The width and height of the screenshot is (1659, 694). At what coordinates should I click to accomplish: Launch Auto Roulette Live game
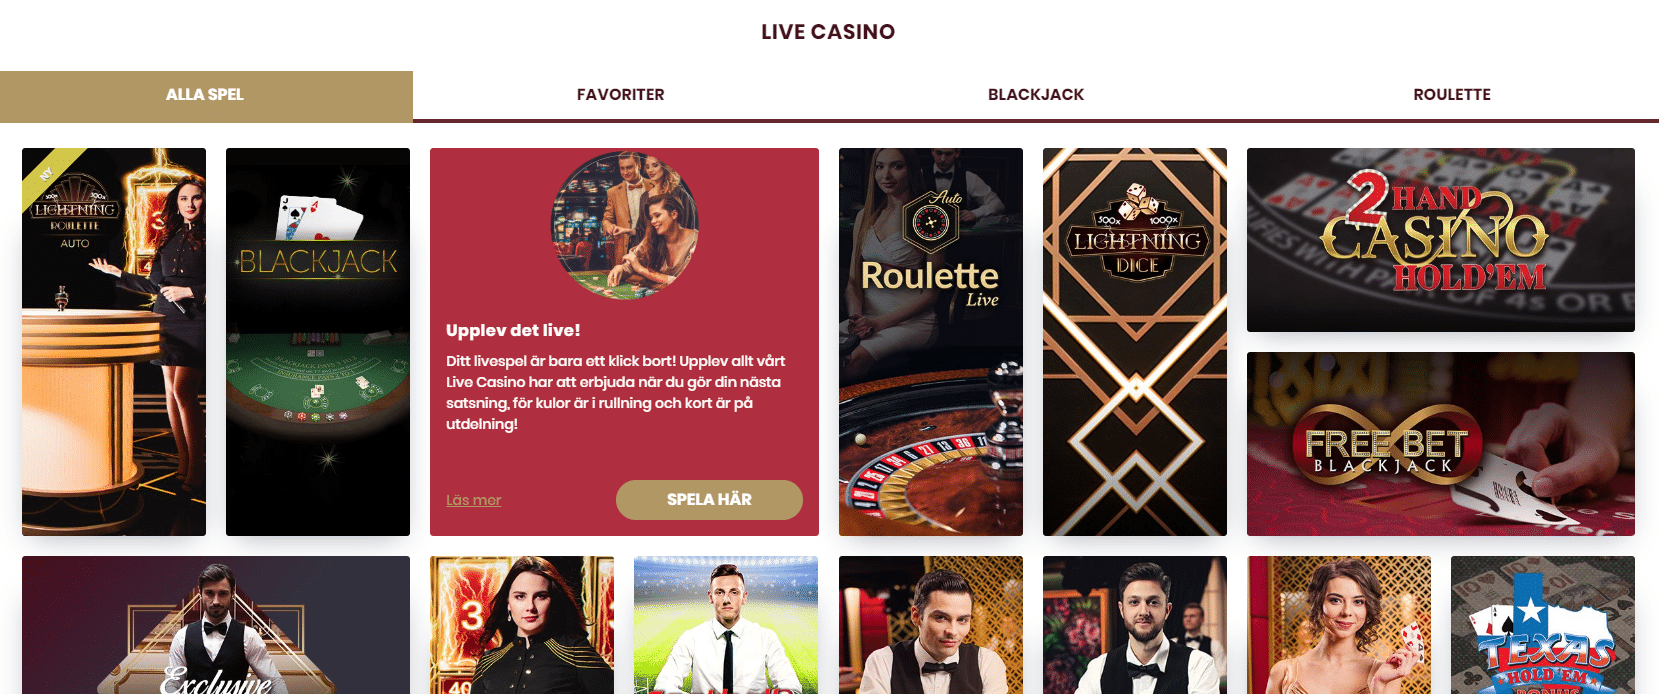(x=931, y=342)
